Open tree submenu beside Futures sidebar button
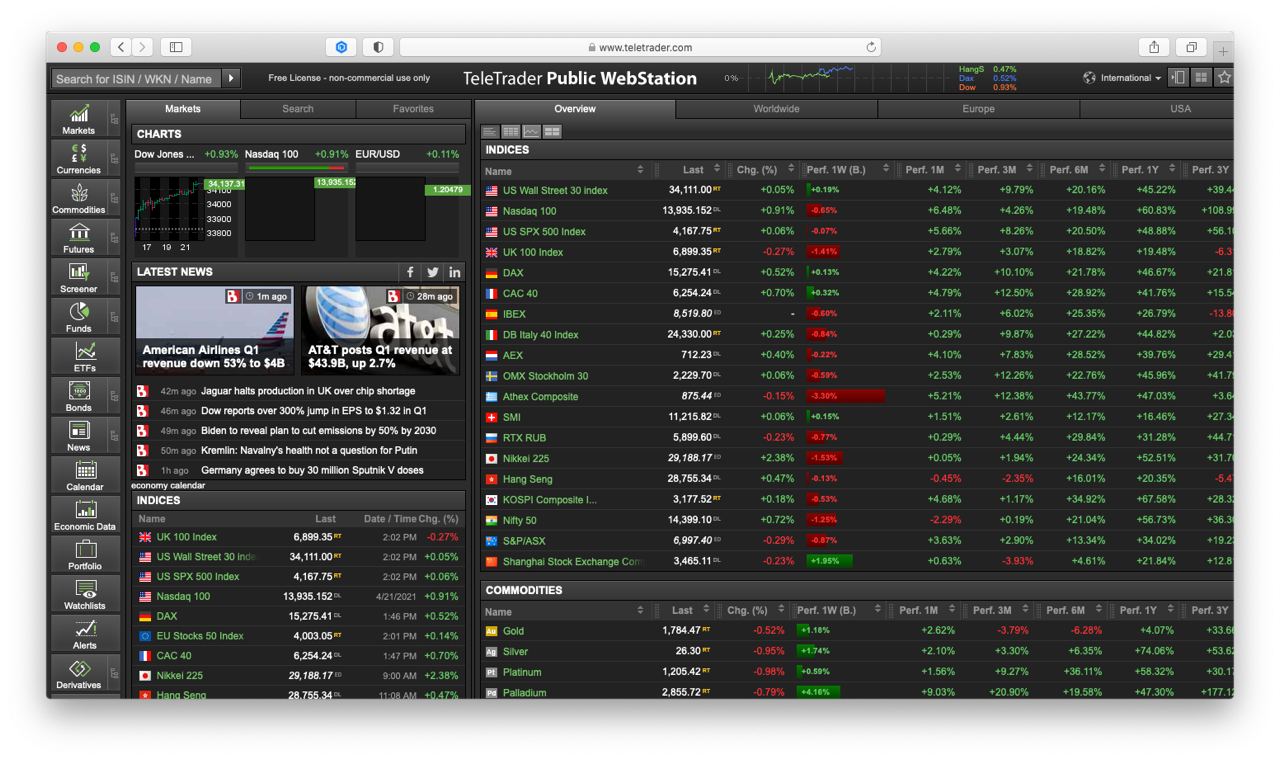This screenshot has width=1280, height=760. pos(114,238)
